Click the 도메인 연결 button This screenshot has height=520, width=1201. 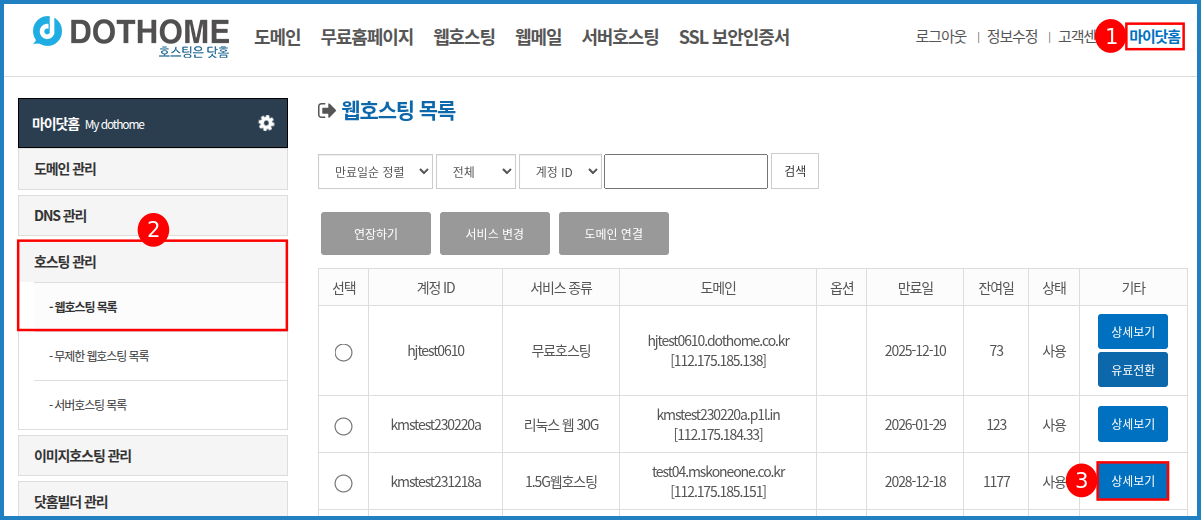(x=613, y=234)
